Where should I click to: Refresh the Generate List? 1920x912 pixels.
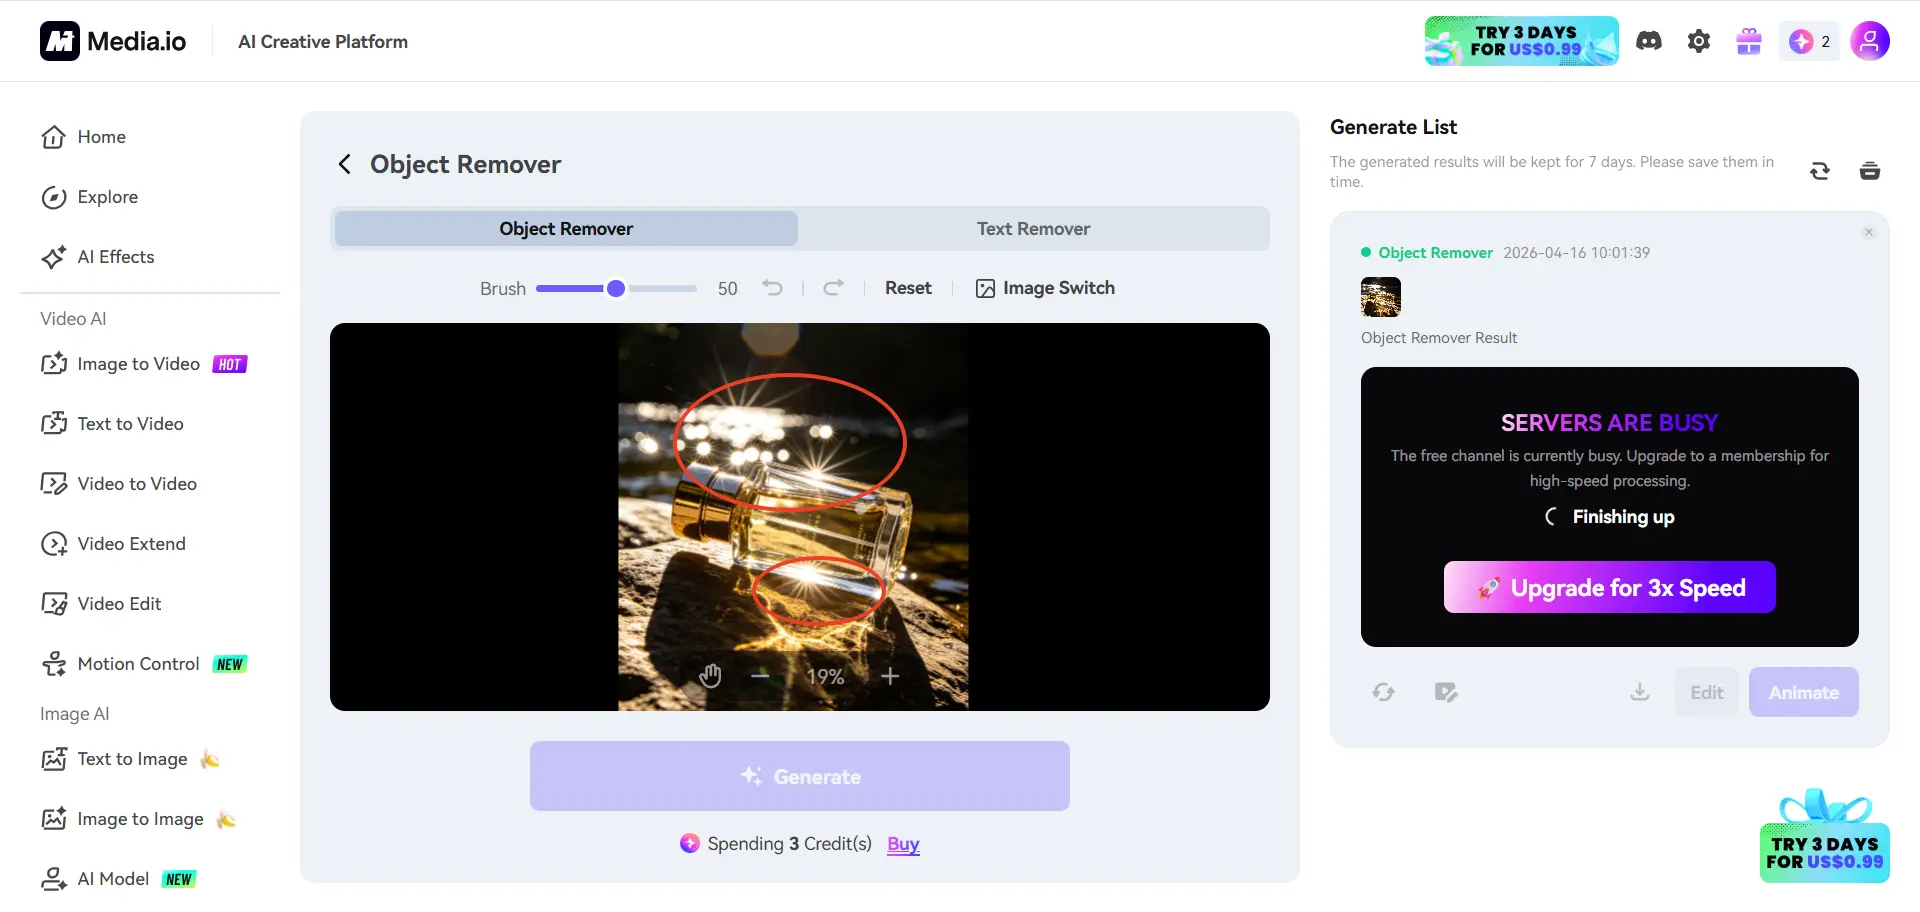(1820, 171)
